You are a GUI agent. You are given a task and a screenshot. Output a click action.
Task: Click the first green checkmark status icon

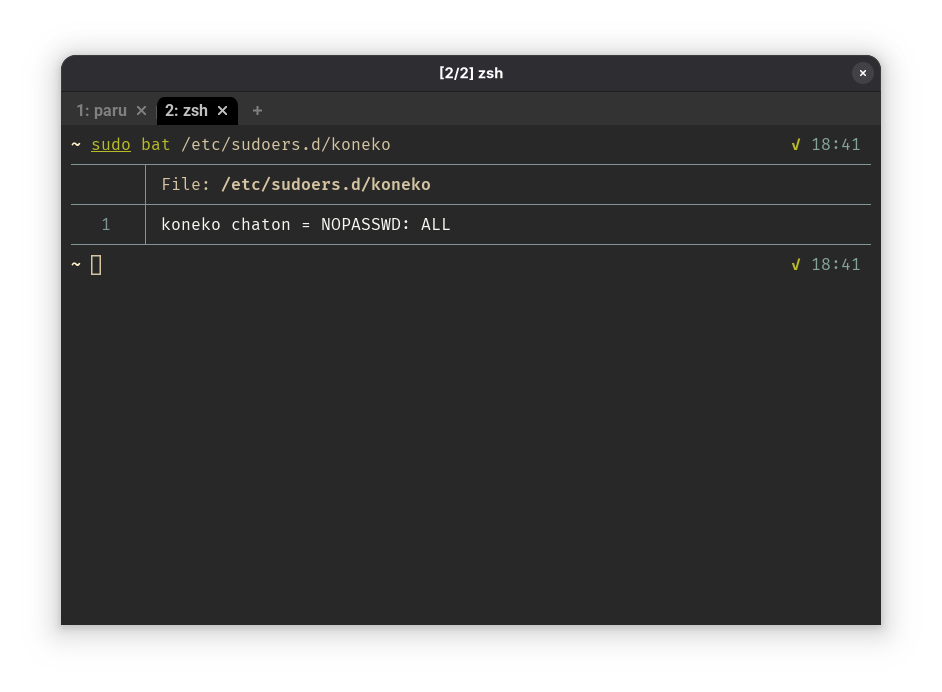796,145
